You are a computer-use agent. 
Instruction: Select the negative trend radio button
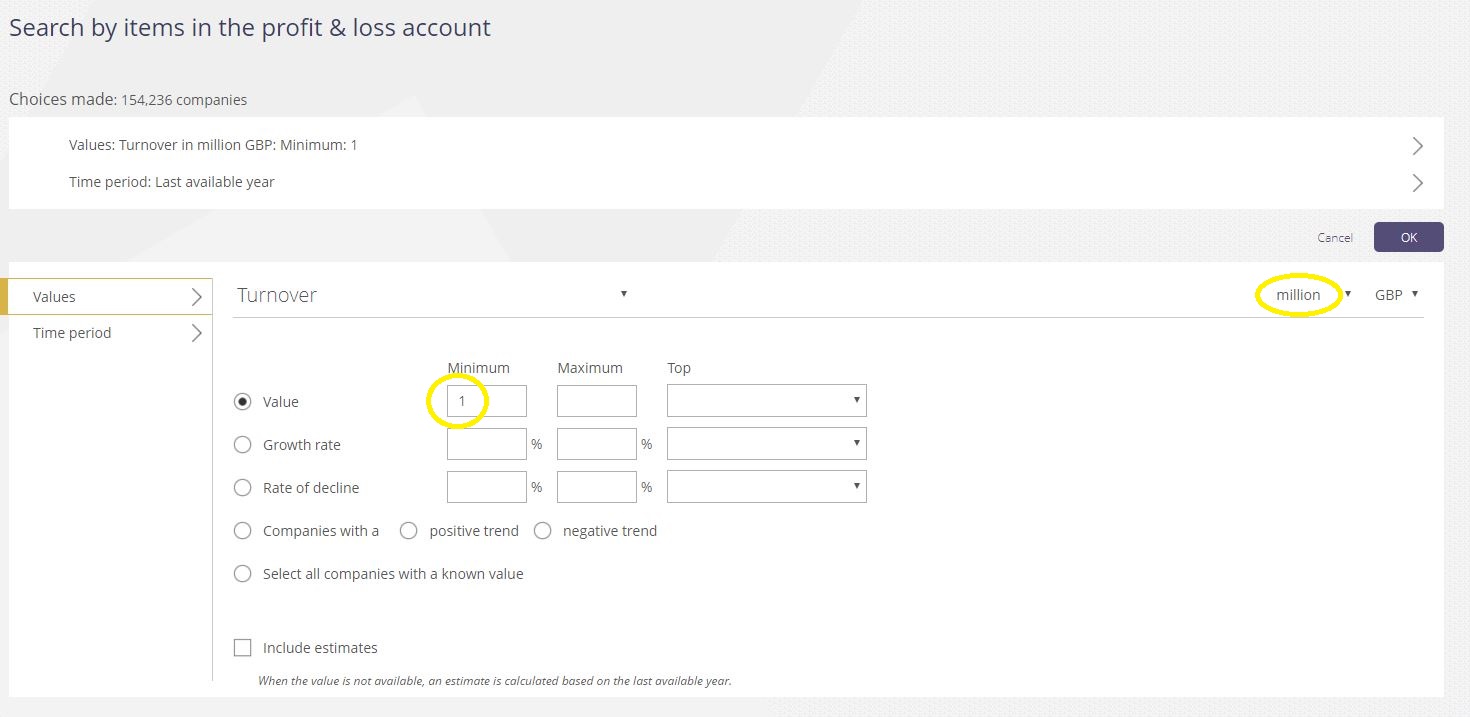pyautogui.click(x=542, y=531)
